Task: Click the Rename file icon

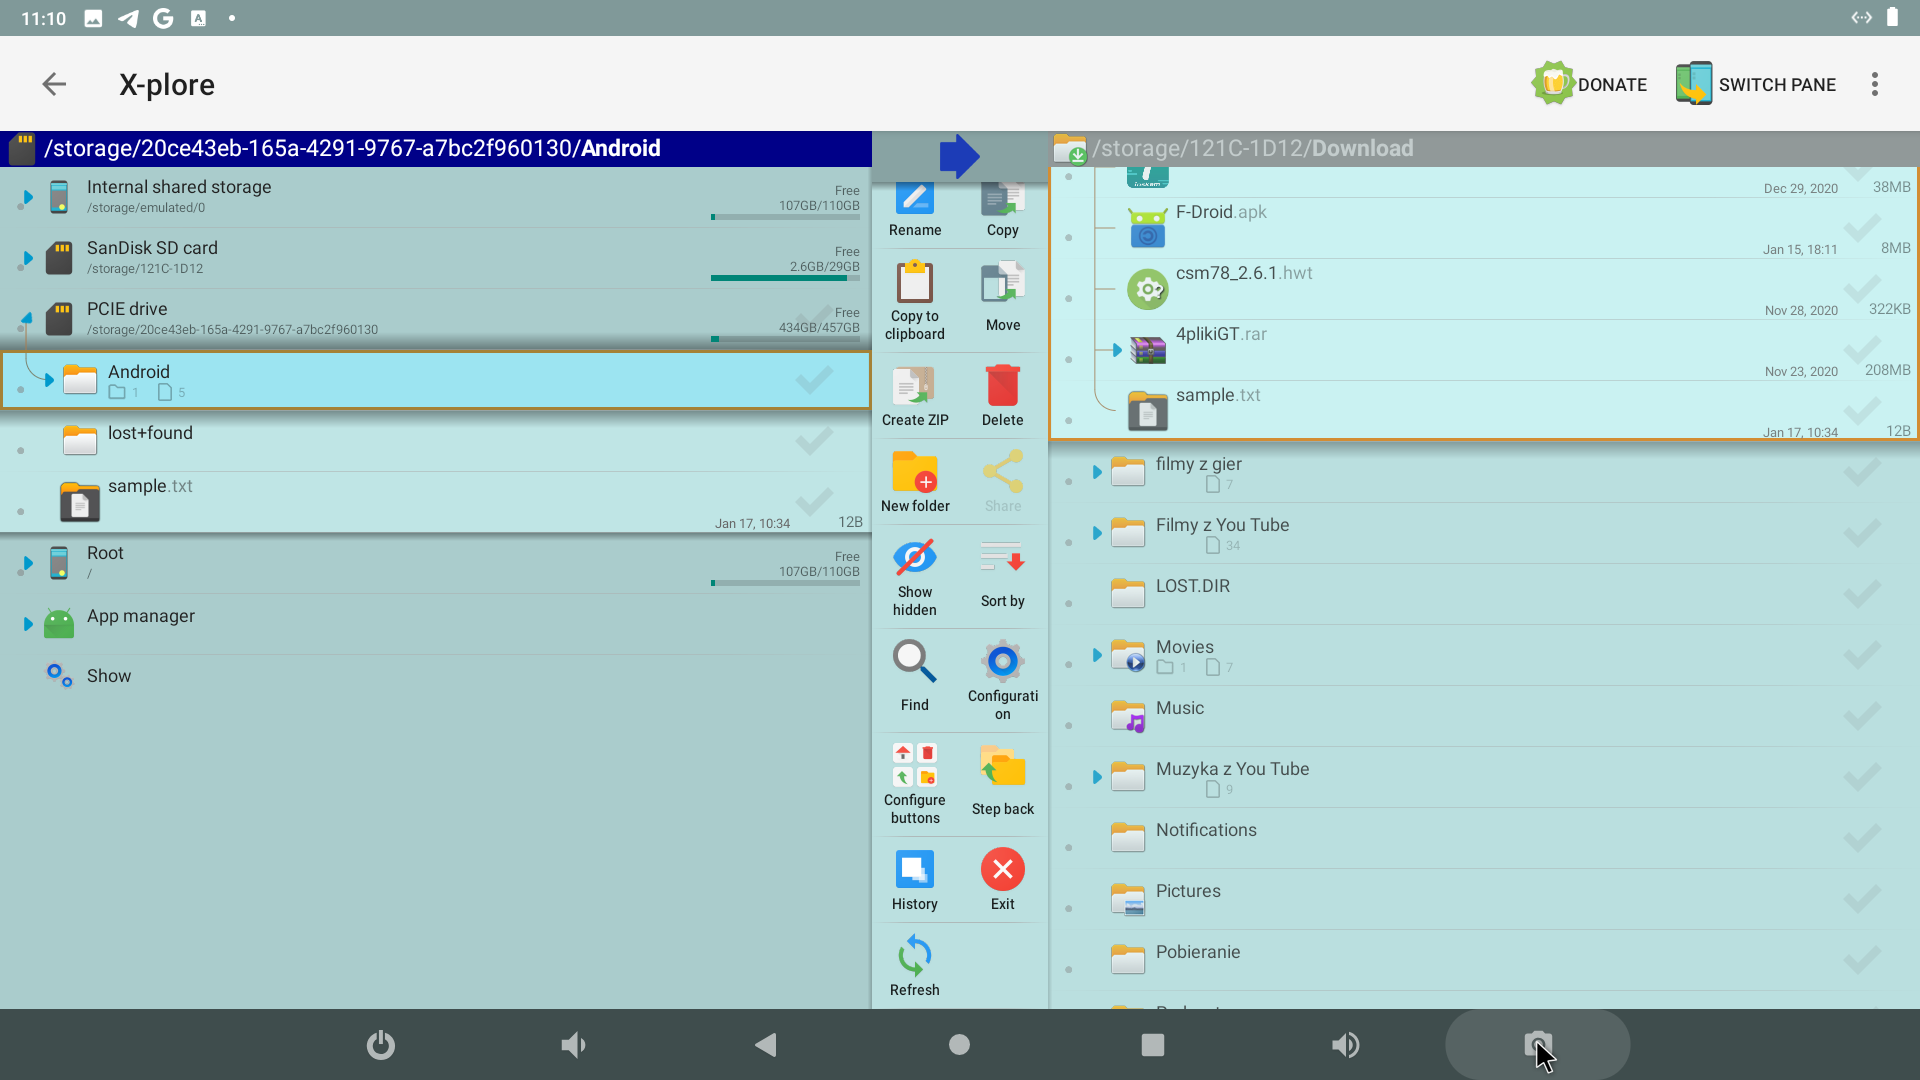Action: pyautogui.click(x=915, y=200)
